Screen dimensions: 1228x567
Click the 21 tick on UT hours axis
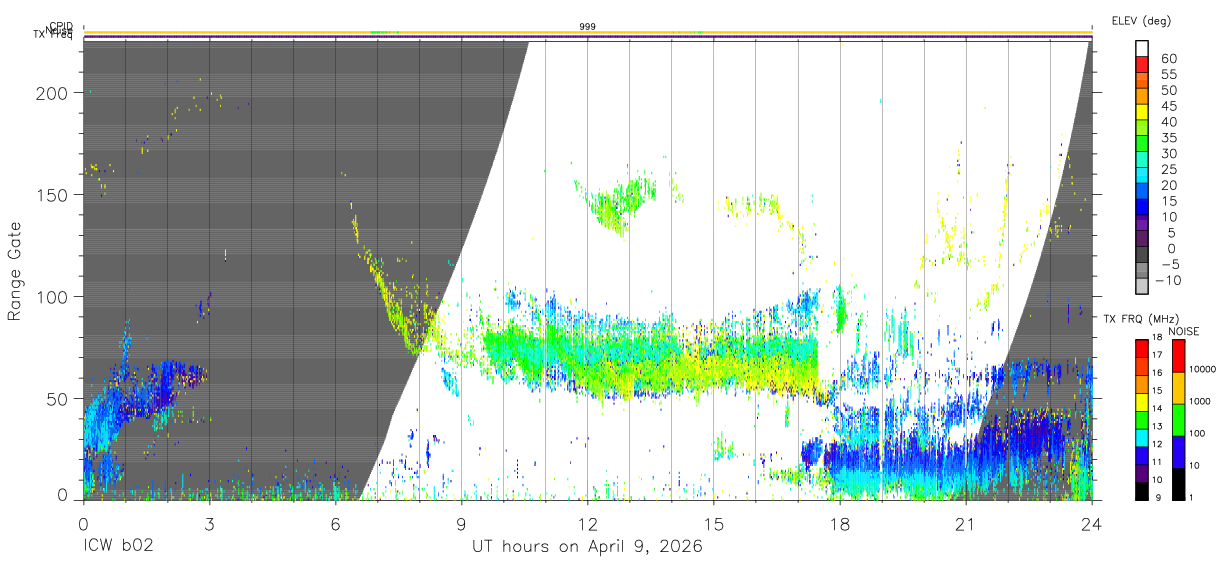coord(965,523)
